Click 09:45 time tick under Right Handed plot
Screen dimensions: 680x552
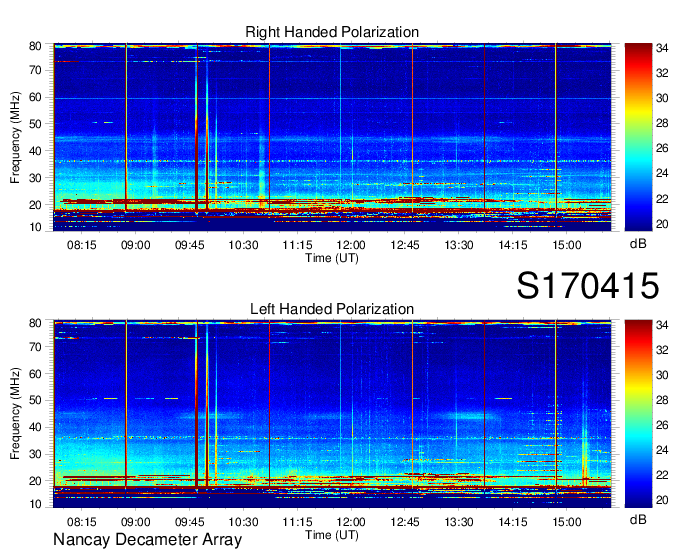point(190,245)
